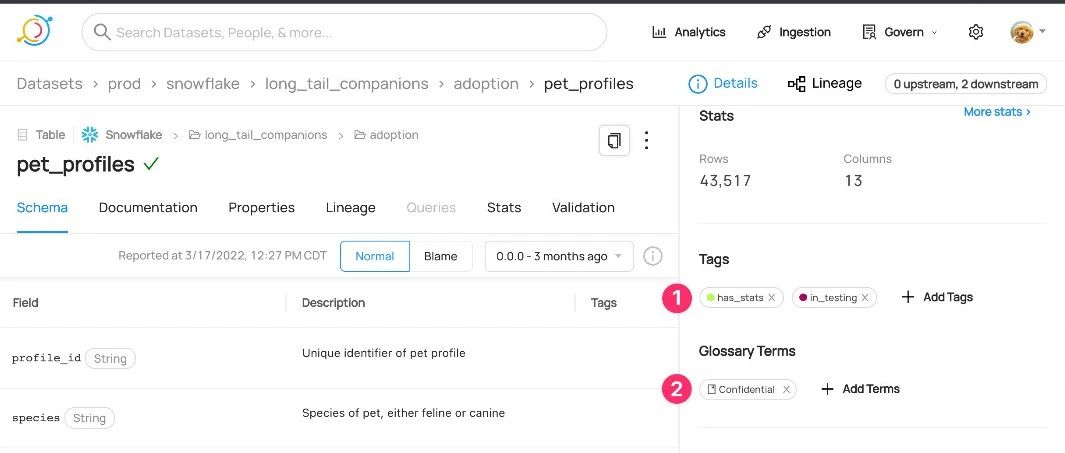Switch schema view to Blame
Image resolution: width=1065 pixels, height=453 pixels.
coord(440,256)
